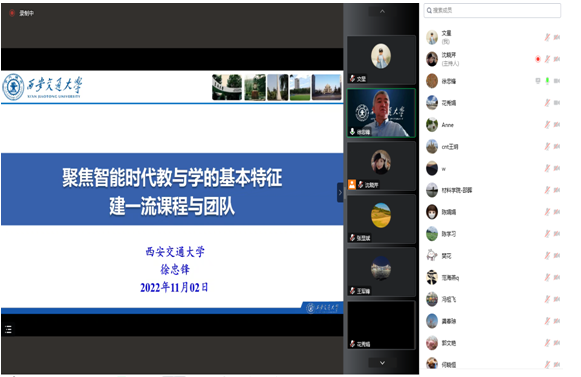The width and height of the screenshot is (581, 377).
Task: Open the slide menu icon below presentation
Action: coord(8,329)
